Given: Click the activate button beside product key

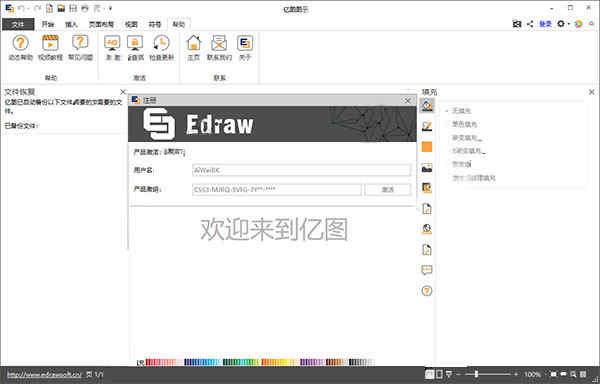Looking at the screenshot, I should (388, 189).
